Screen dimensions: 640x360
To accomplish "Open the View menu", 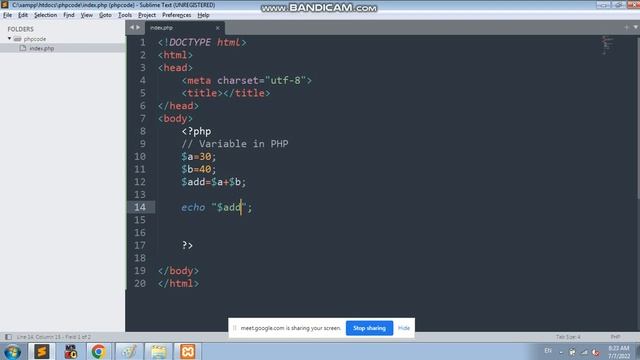I will tap(87, 15).
